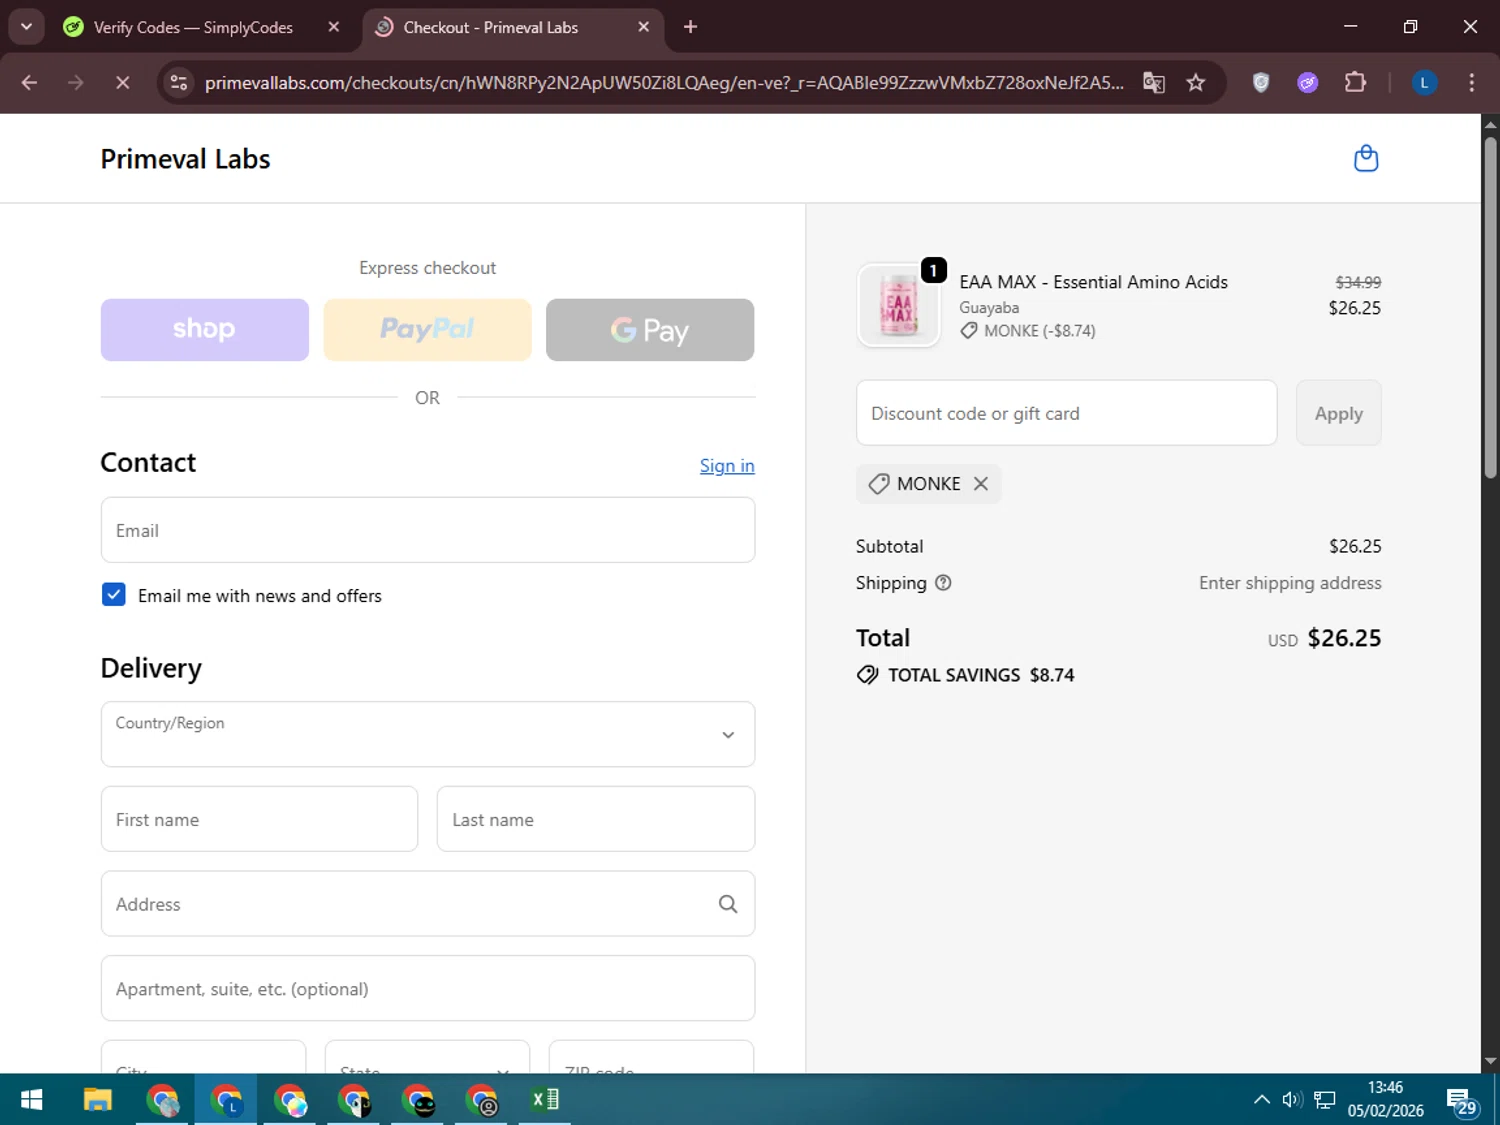Open the network icon in system tray
The width and height of the screenshot is (1500, 1125).
pyautogui.click(x=1325, y=1100)
